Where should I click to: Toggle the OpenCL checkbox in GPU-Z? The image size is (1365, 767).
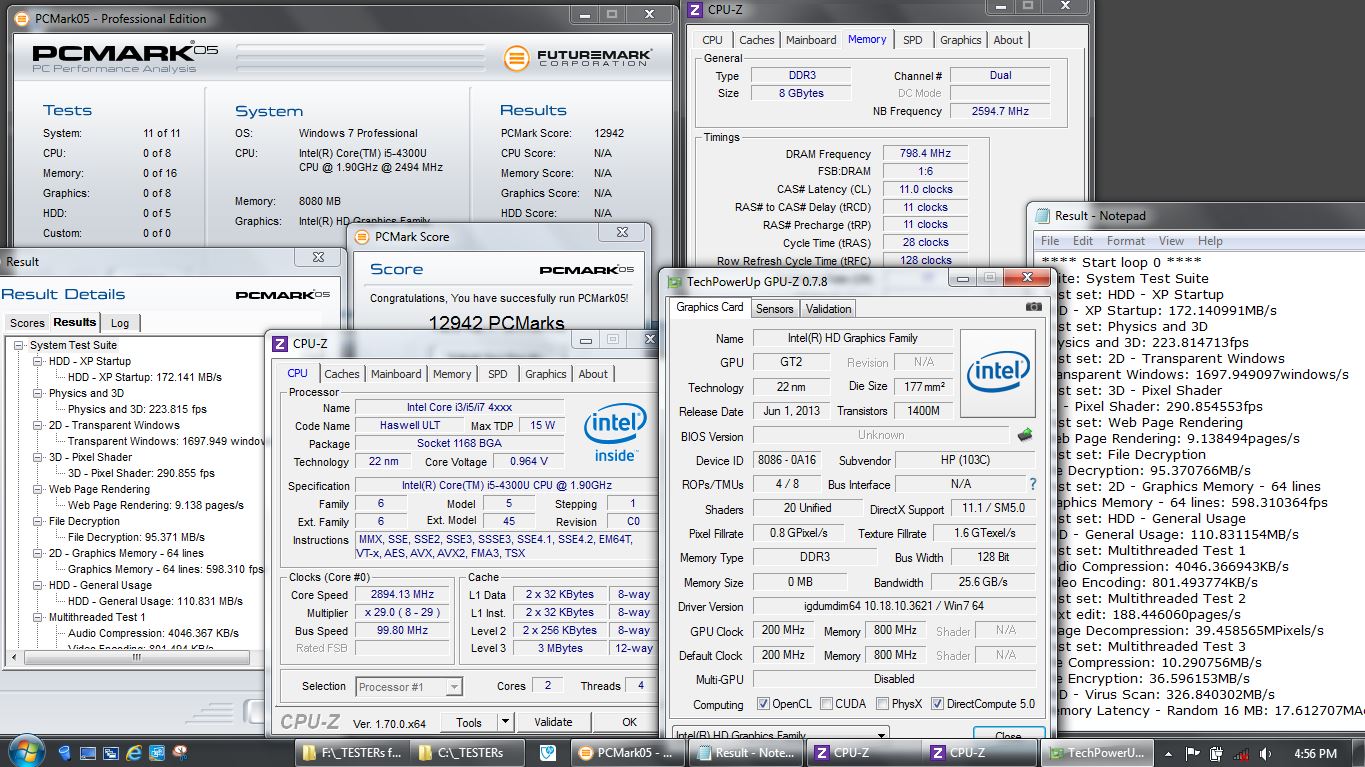[764, 704]
